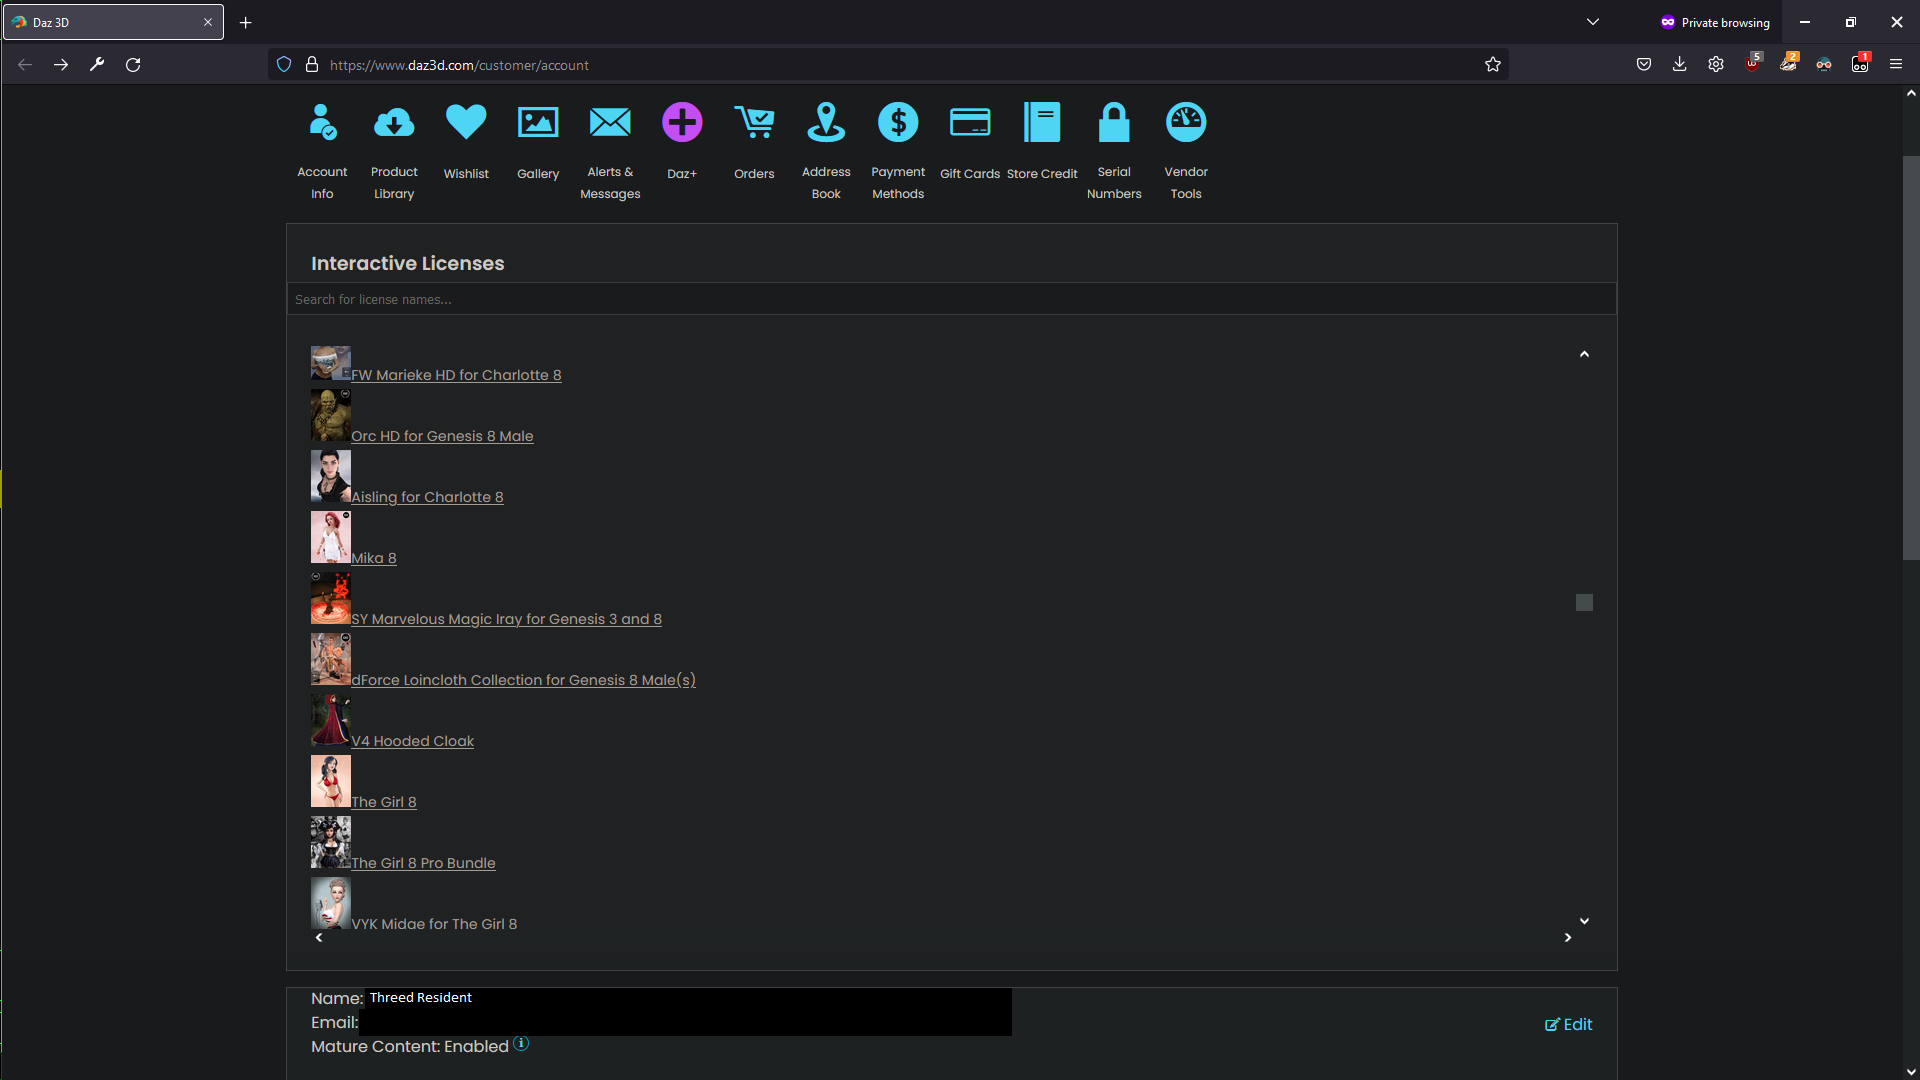Viewport: 1920px width, 1080px height.
Task: Select the Daz 3D browser tab
Action: [x=113, y=22]
